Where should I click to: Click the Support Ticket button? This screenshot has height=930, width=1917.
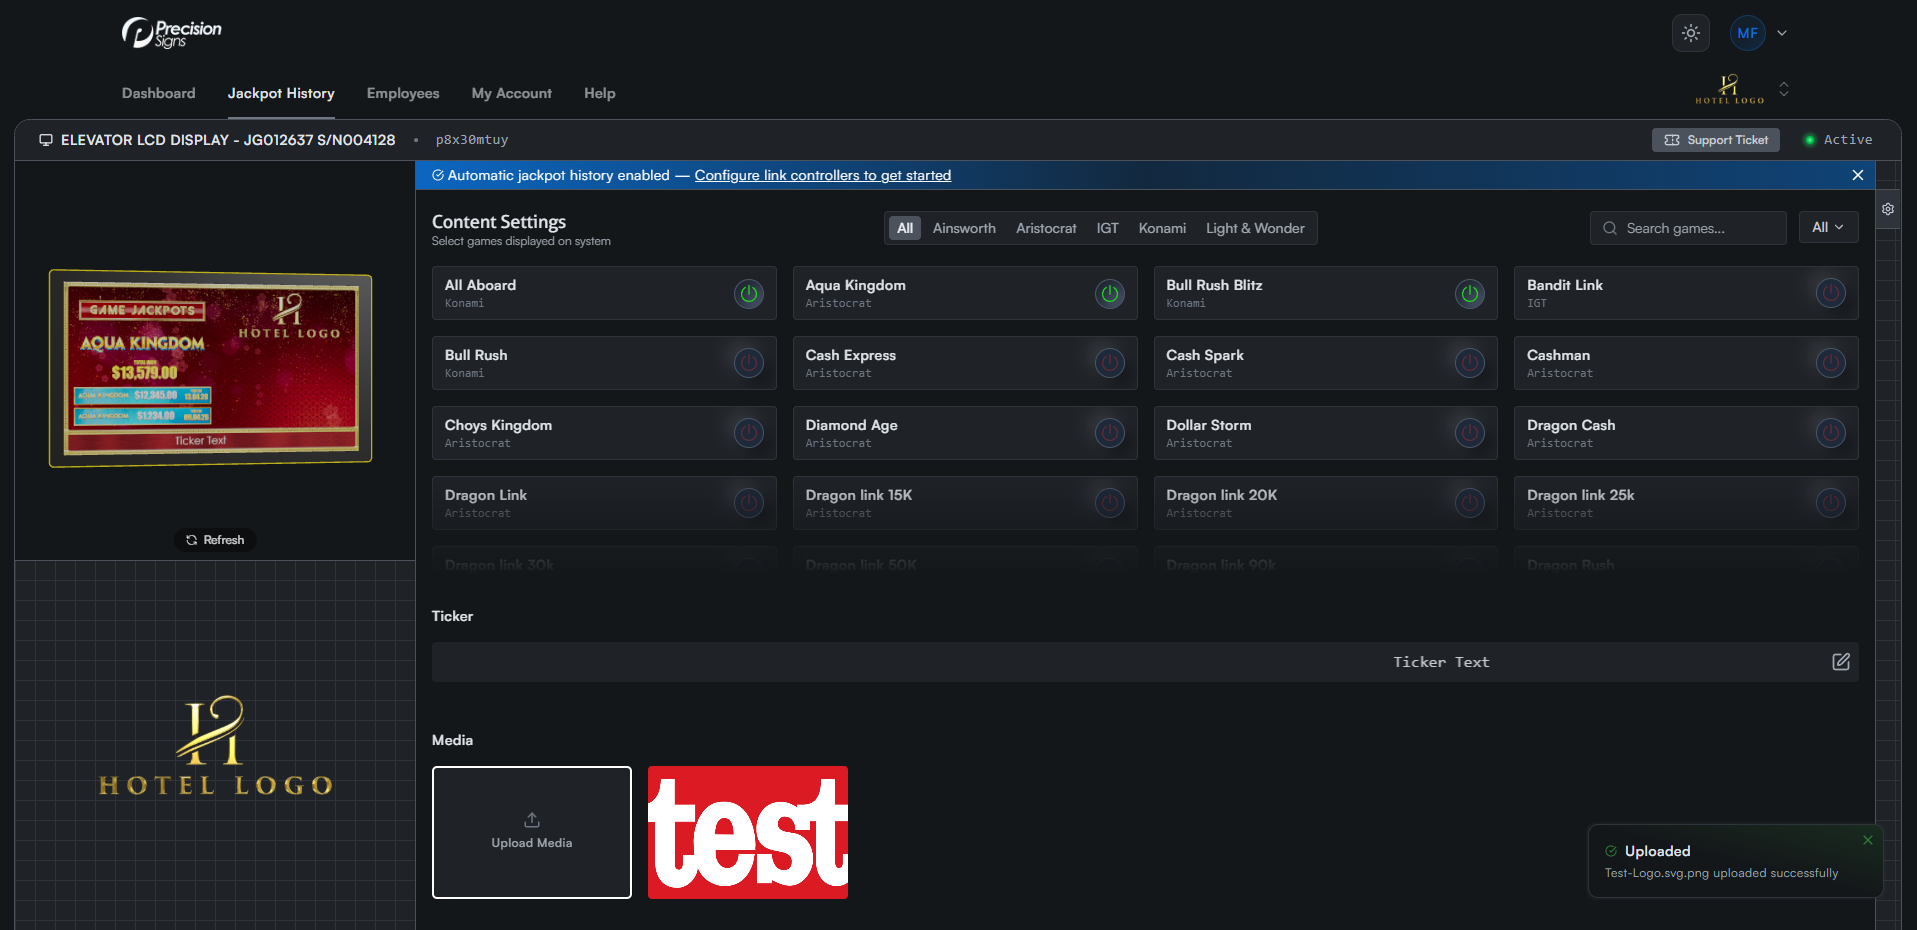click(x=1715, y=140)
